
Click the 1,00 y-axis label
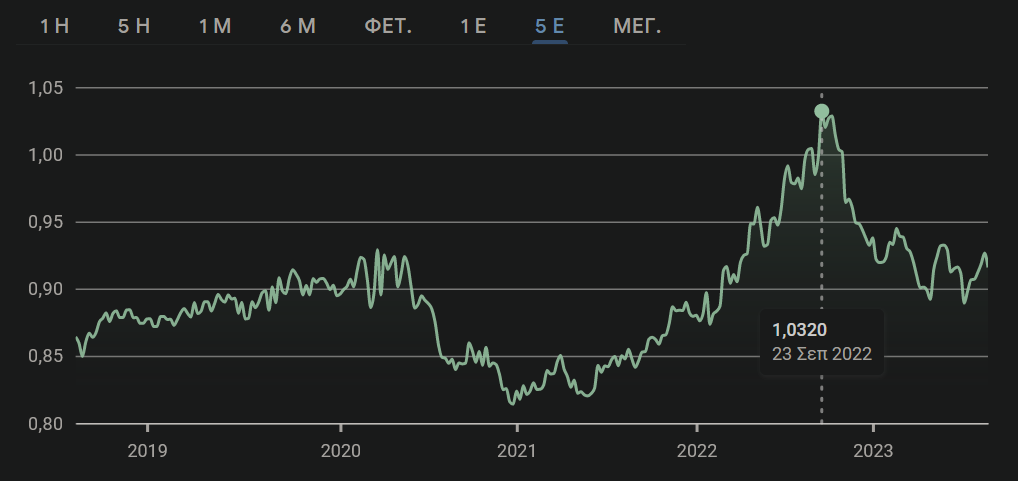[44, 155]
